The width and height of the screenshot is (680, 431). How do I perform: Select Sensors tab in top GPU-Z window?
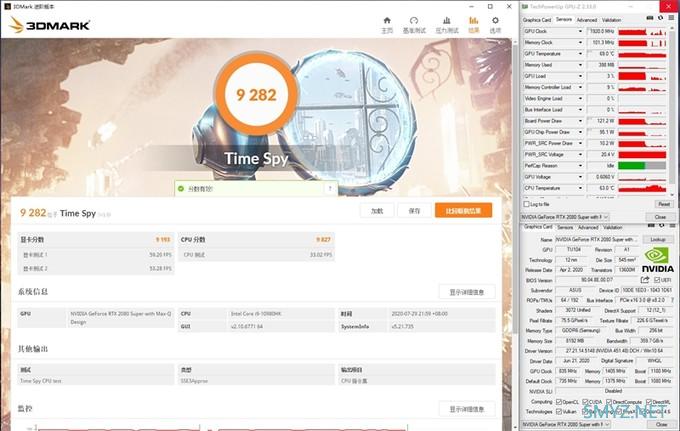pos(564,20)
